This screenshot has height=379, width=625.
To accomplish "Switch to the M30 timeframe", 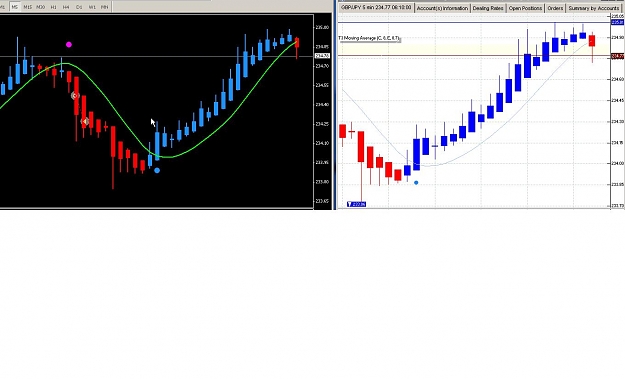I will 41,7.
